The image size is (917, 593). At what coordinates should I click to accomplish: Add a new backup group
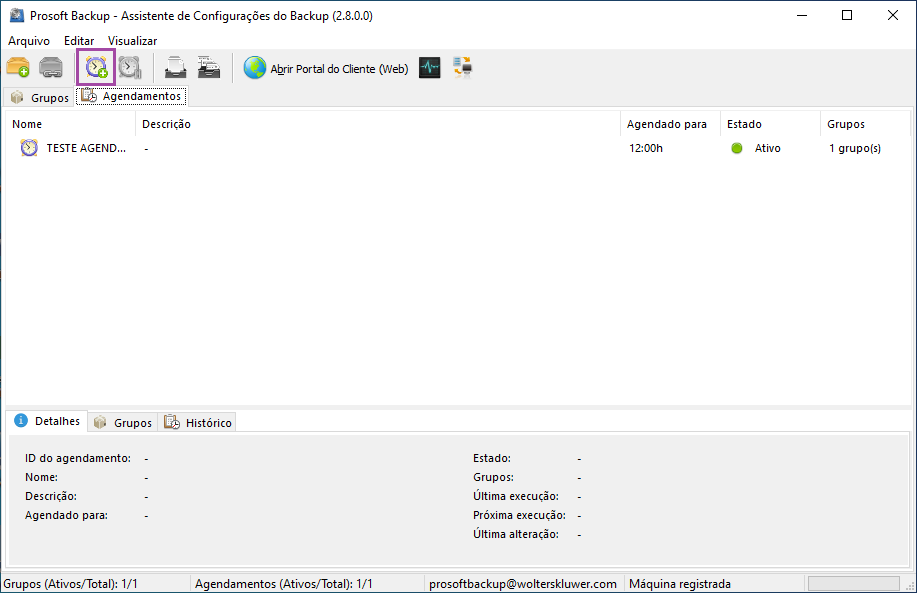tap(18, 68)
